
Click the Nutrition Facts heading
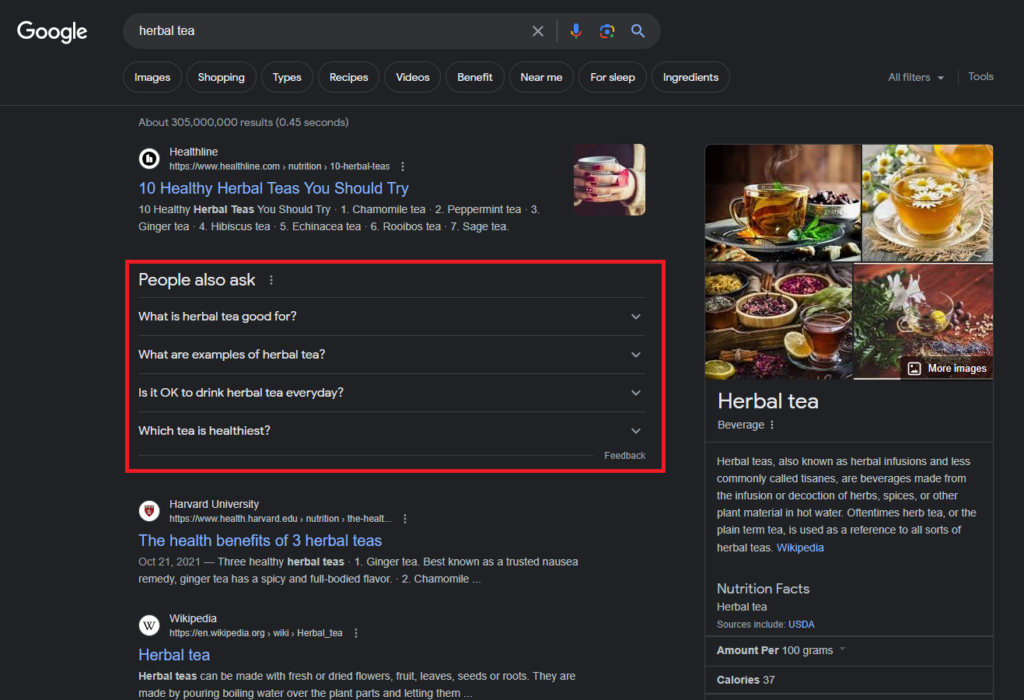tap(763, 589)
